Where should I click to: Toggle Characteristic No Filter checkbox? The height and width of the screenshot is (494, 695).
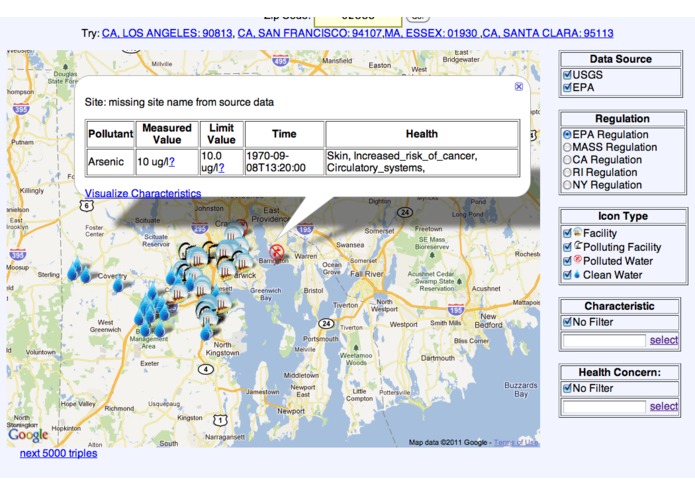pyautogui.click(x=567, y=322)
